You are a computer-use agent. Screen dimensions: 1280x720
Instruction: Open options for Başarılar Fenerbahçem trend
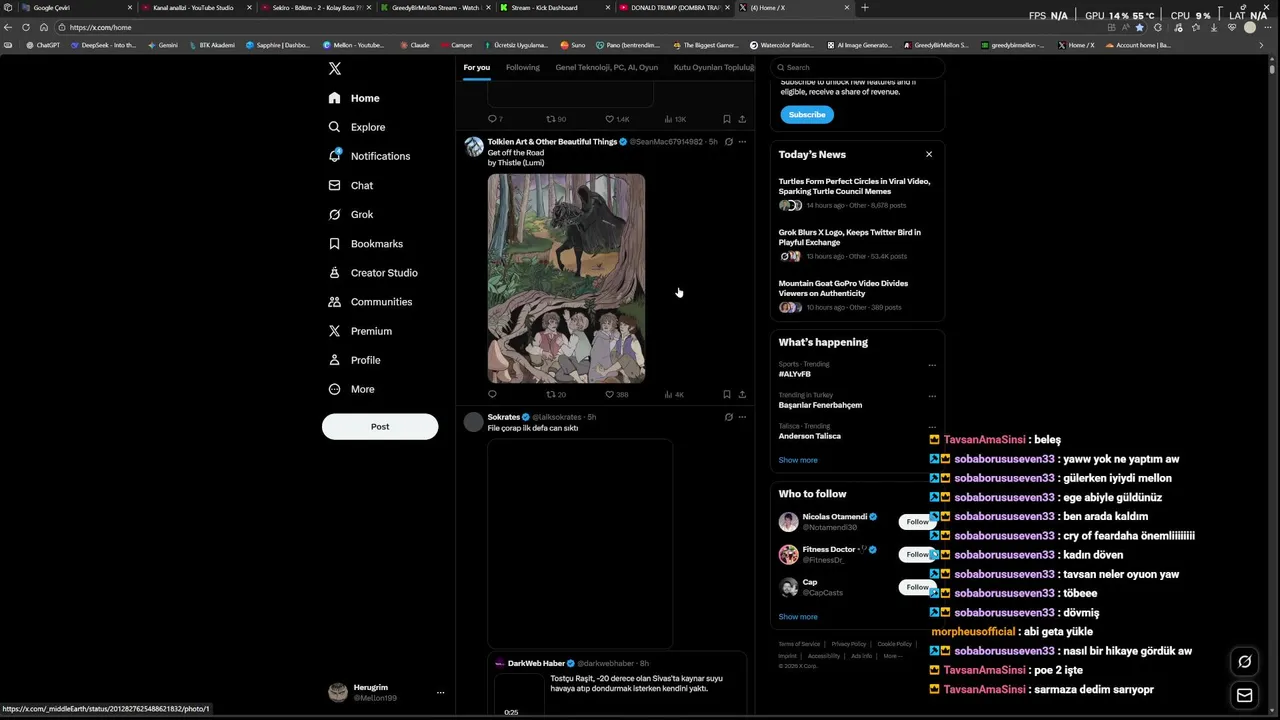tap(932, 397)
